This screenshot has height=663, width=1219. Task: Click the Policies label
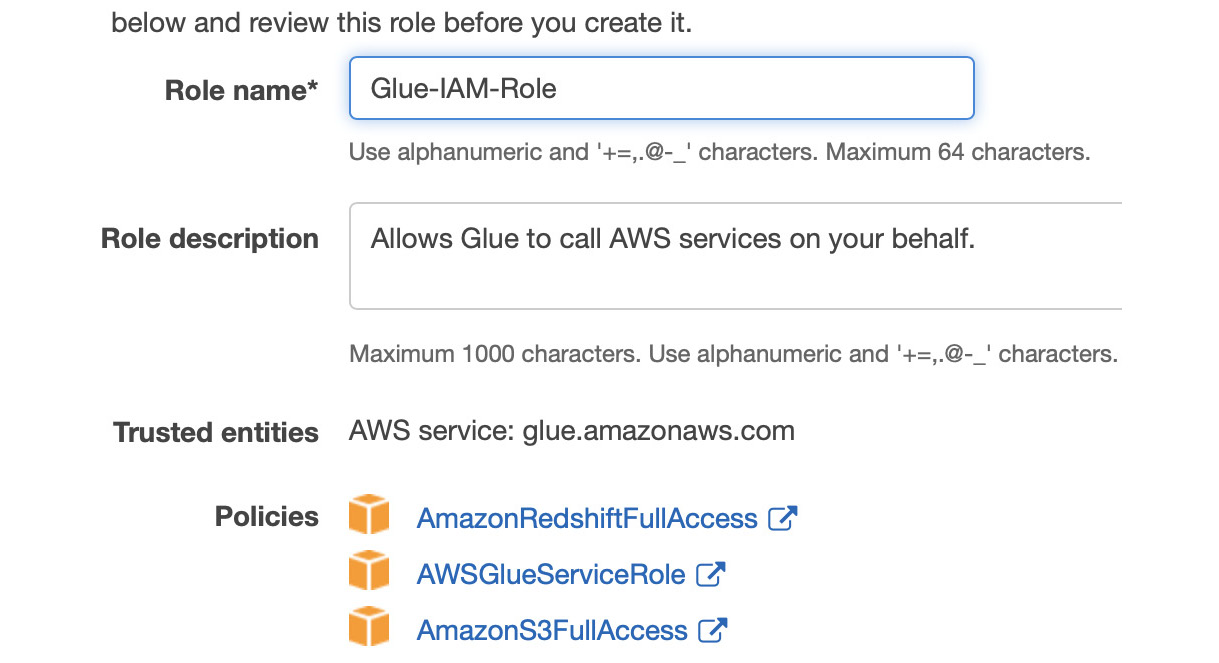click(267, 517)
